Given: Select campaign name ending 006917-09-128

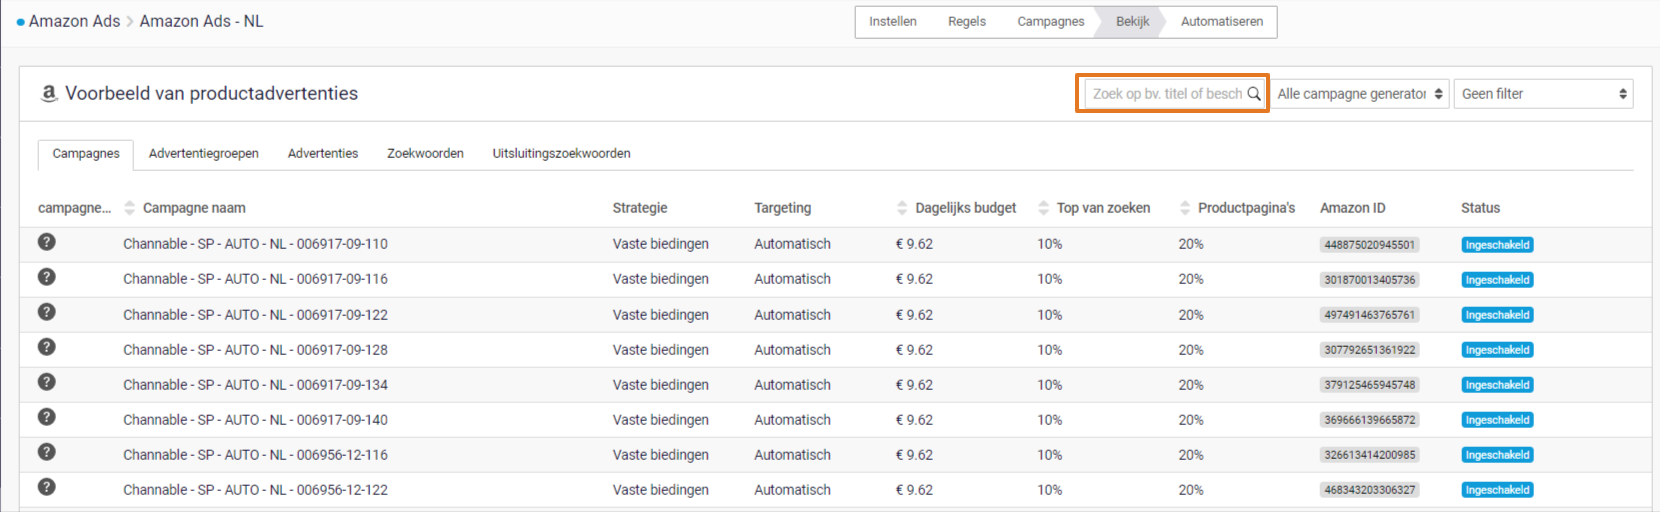Looking at the screenshot, I should (255, 350).
